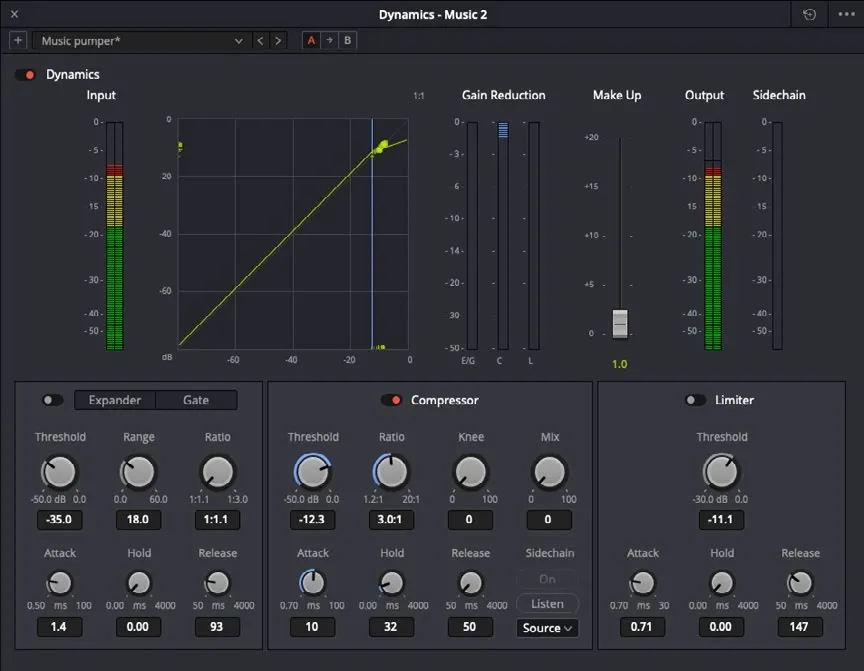The height and width of the screenshot is (671, 864).
Task: Copy A to B arrow icon
Action: point(330,40)
